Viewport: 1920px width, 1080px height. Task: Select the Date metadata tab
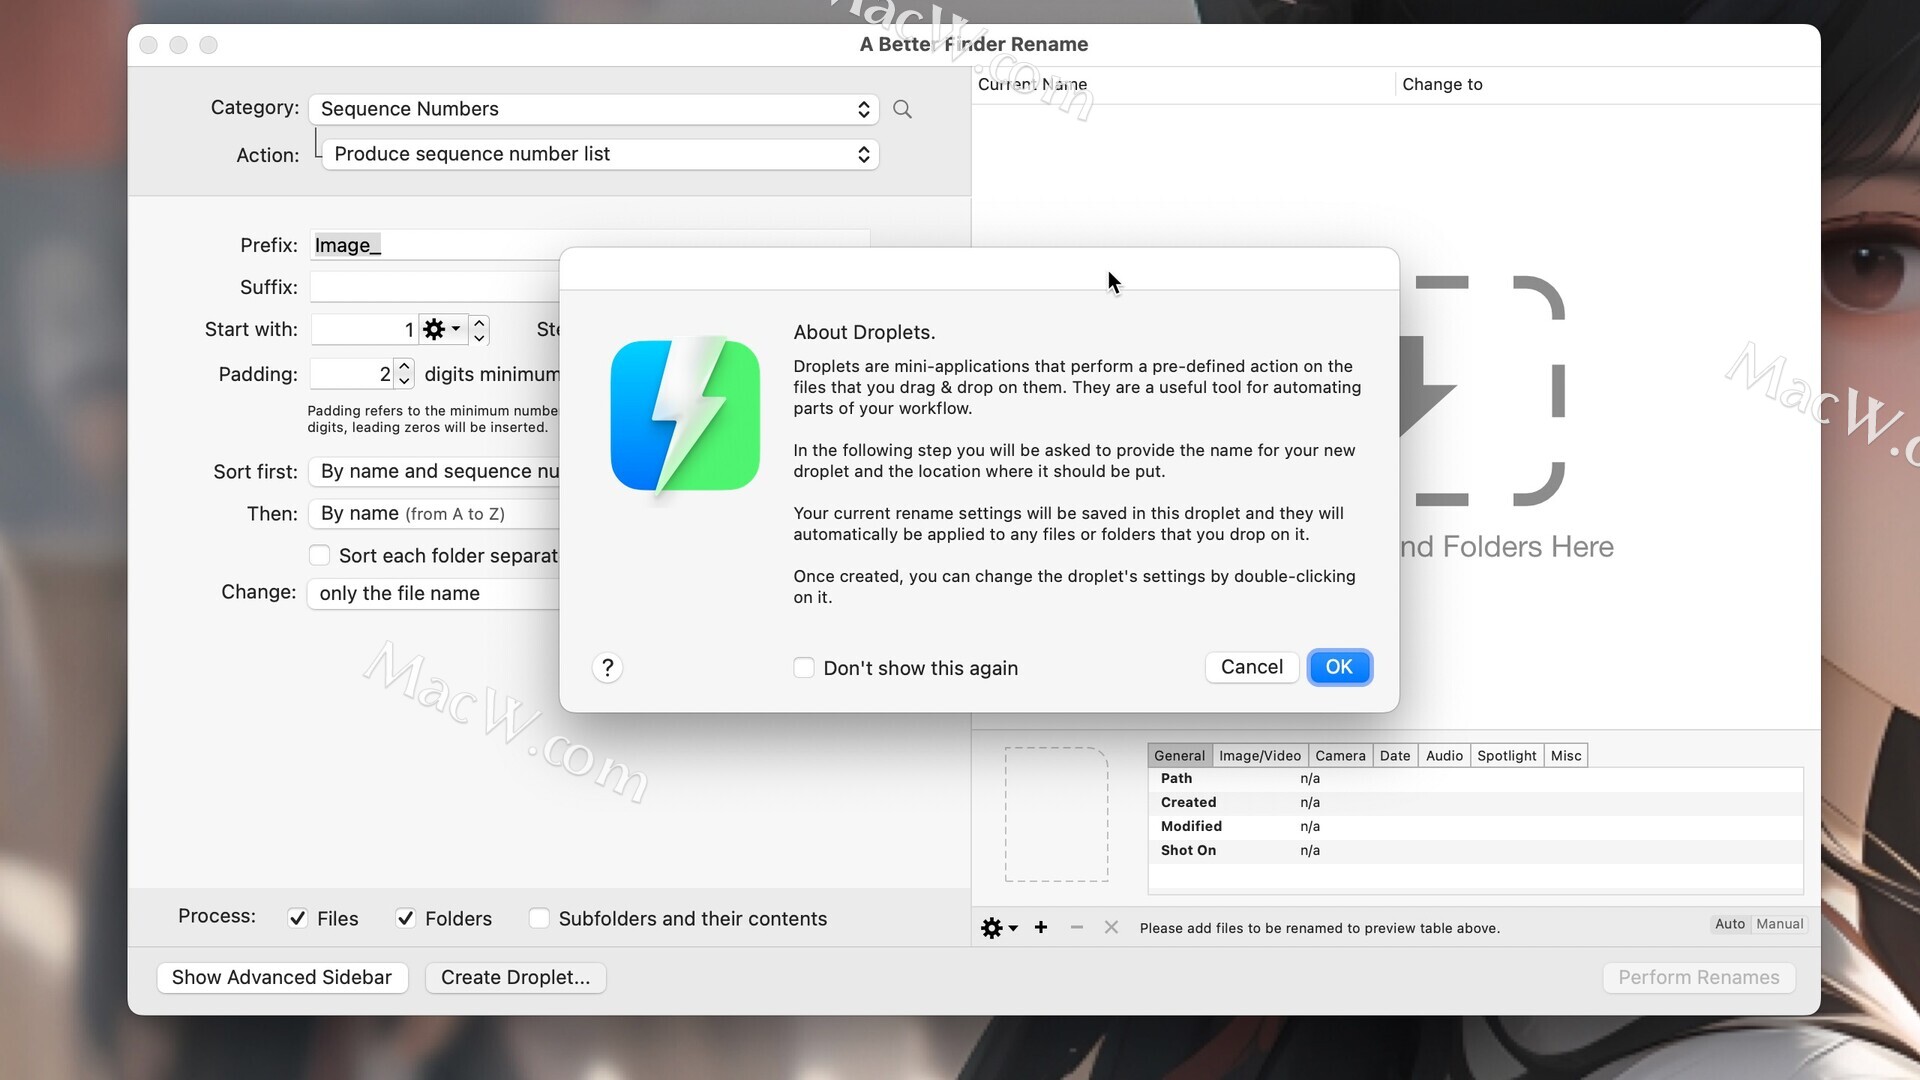tap(1395, 756)
